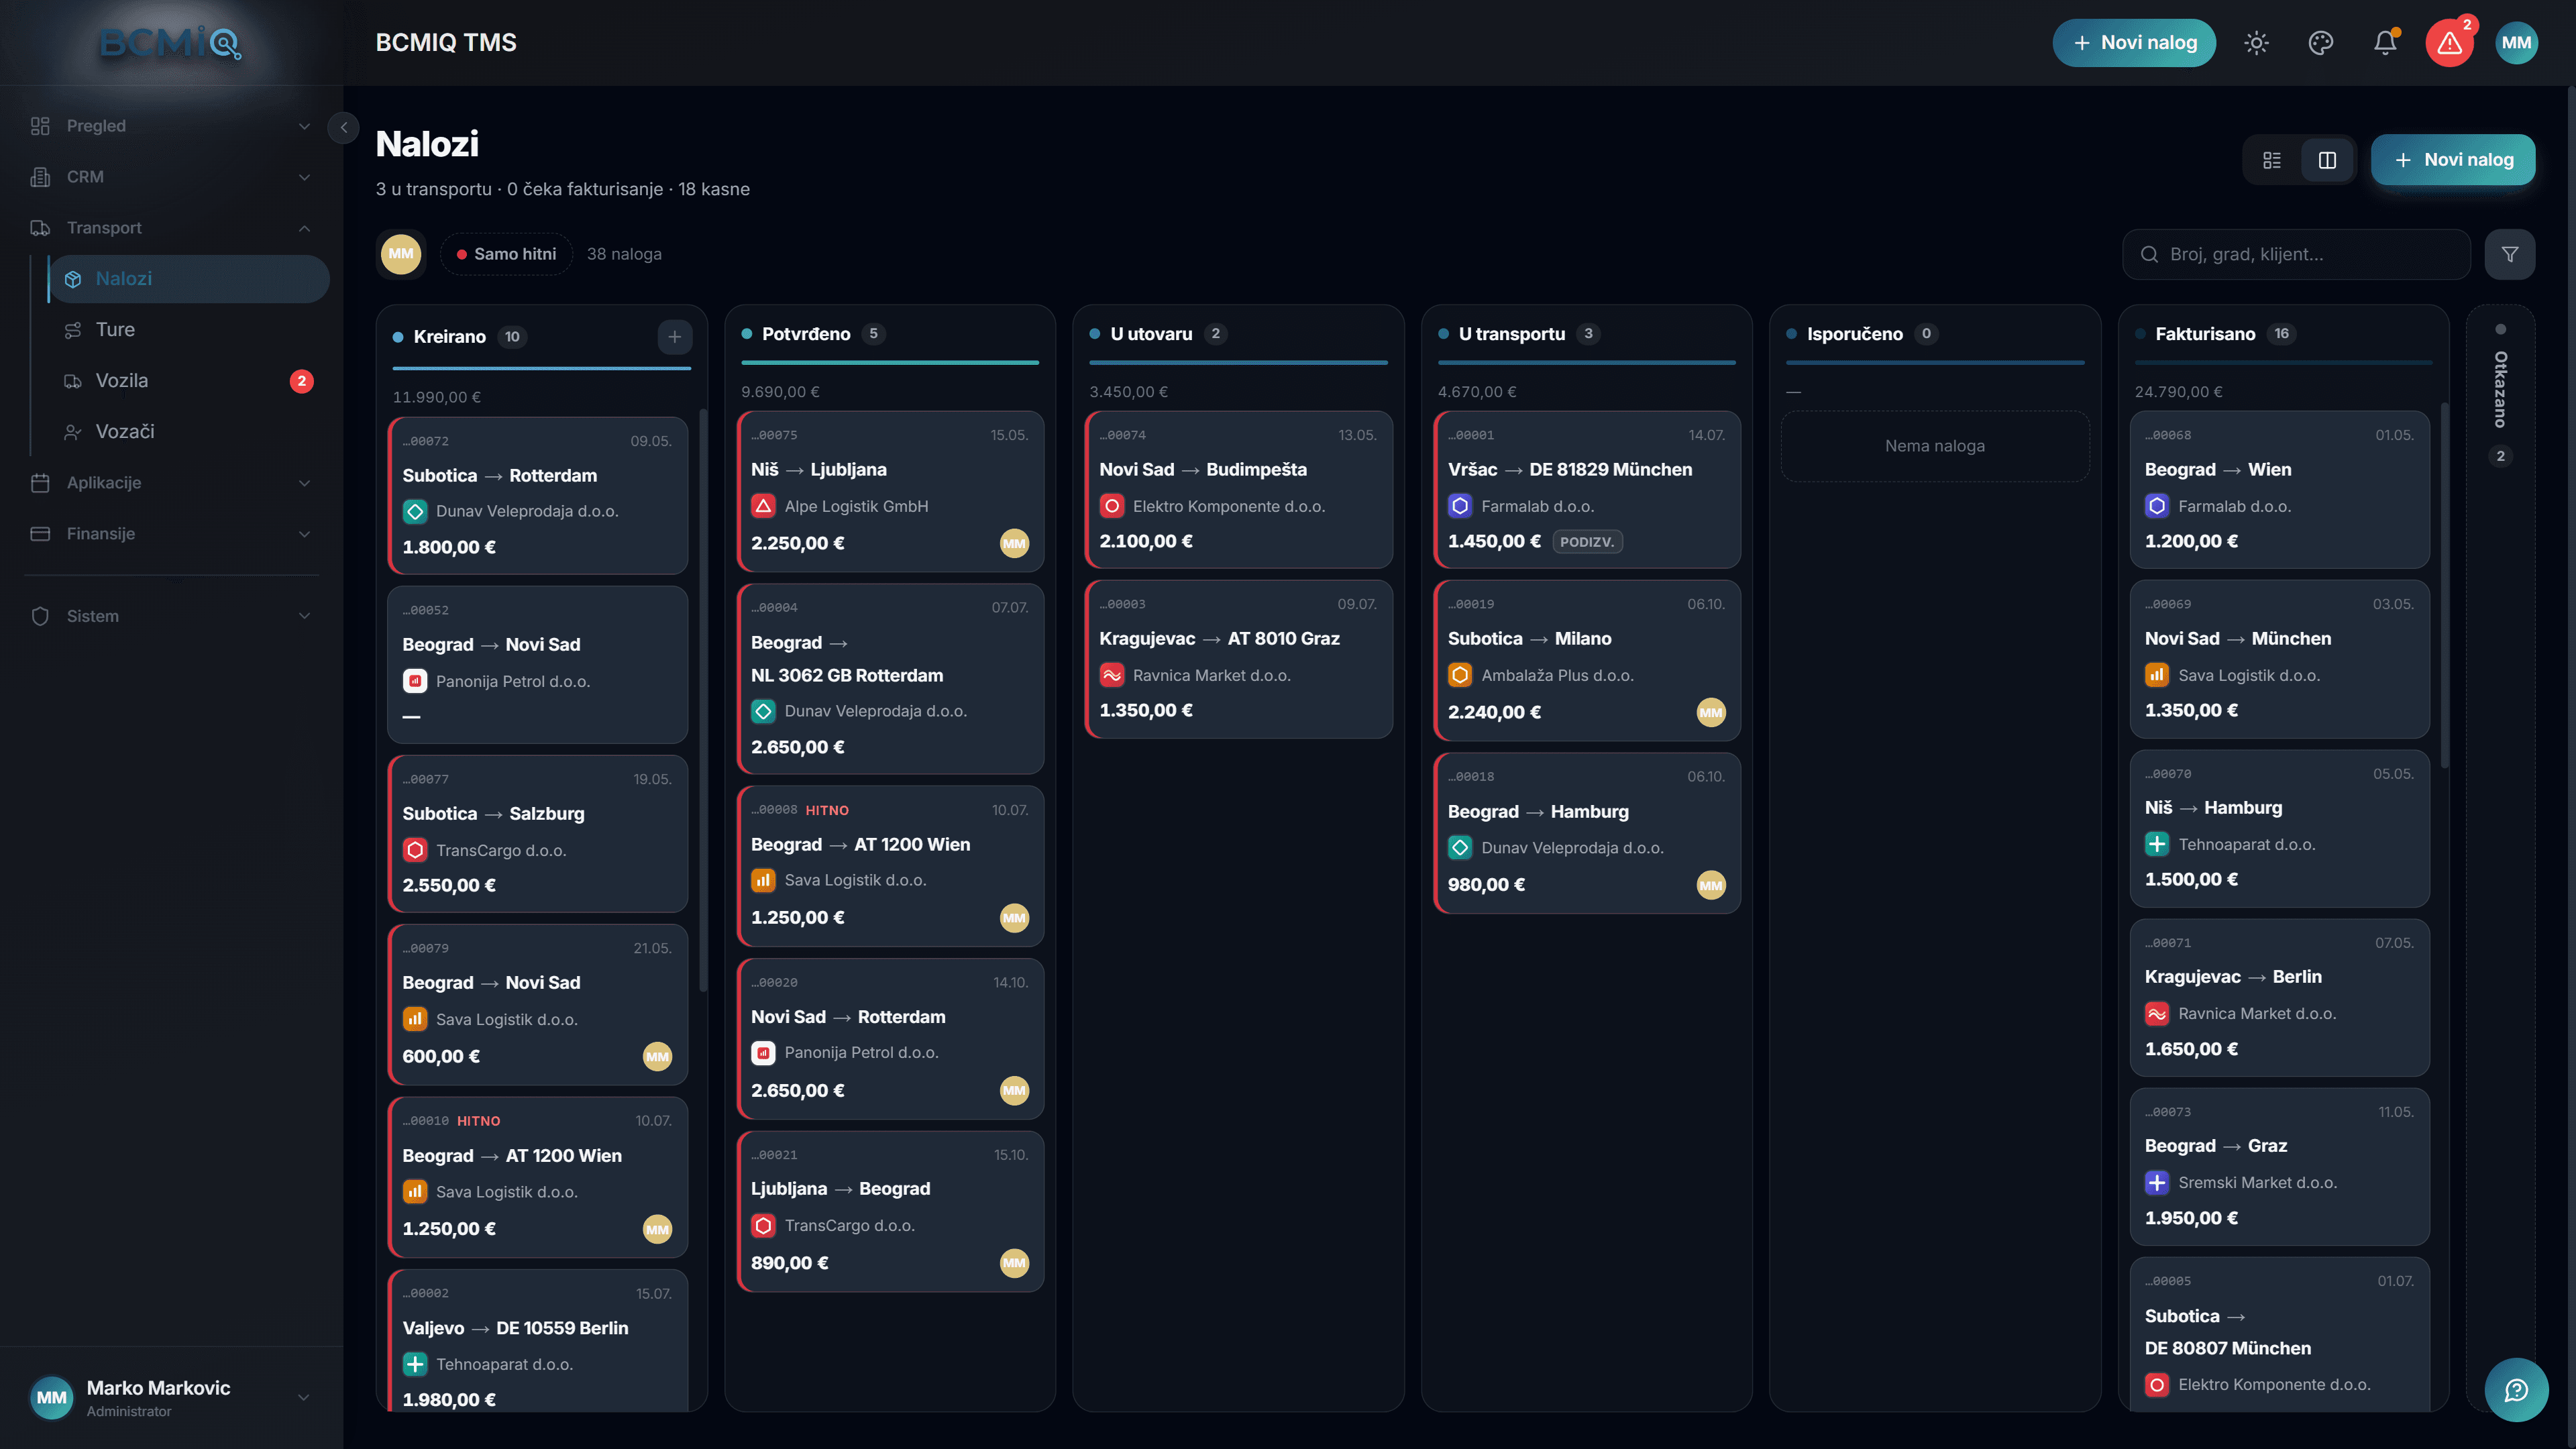Toggle light/dark theme sun icon
2576x1449 pixels.
click(2256, 43)
